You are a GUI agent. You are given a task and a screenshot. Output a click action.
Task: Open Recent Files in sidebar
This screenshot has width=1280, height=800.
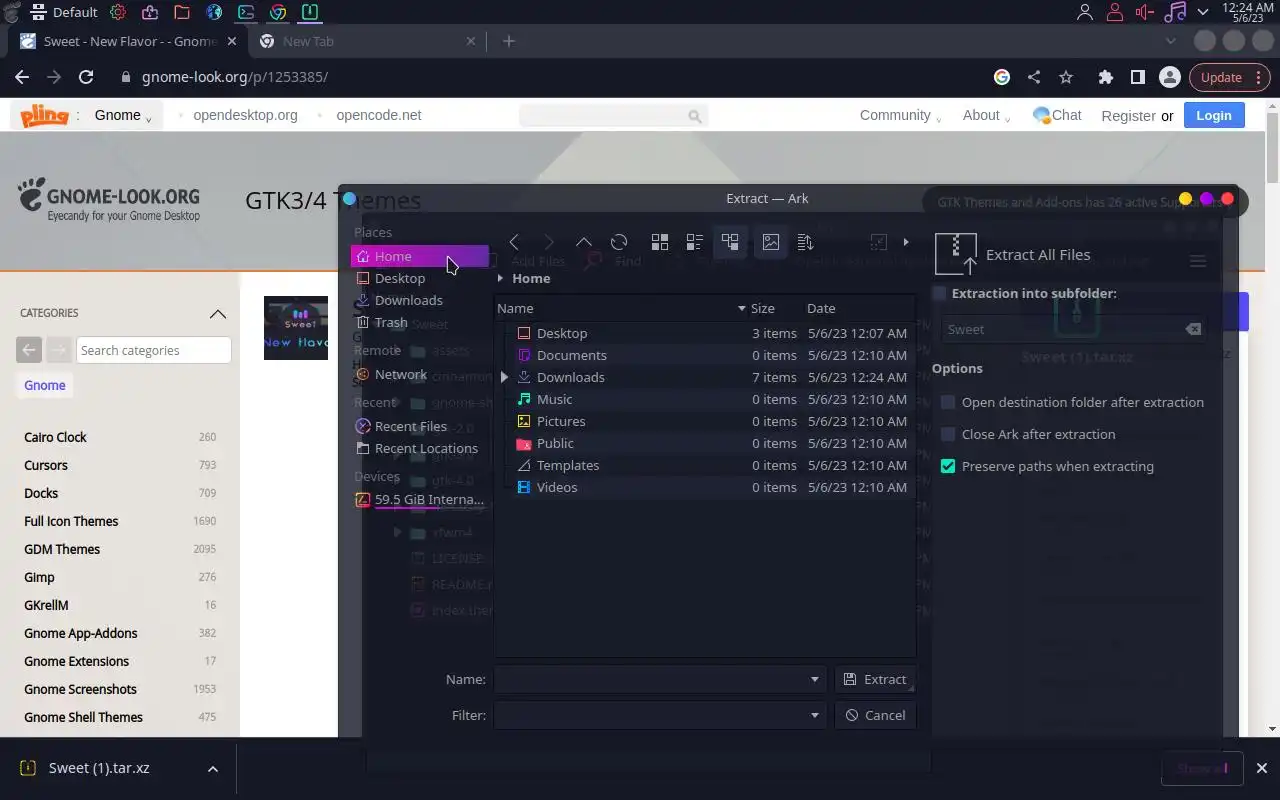tap(420, 426)
